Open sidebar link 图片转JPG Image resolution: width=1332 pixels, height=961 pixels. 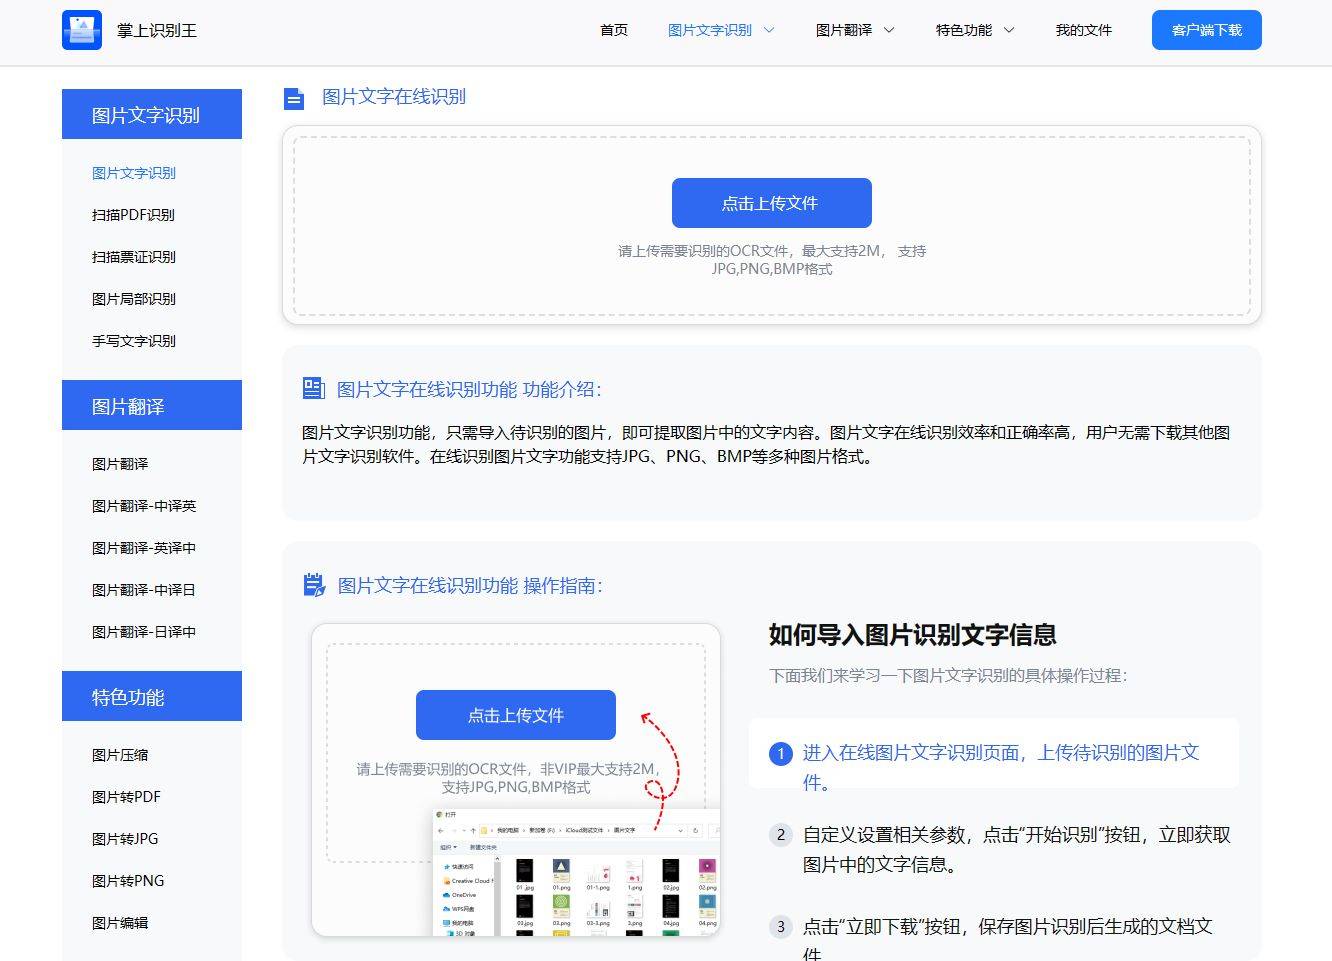(125, 839)
